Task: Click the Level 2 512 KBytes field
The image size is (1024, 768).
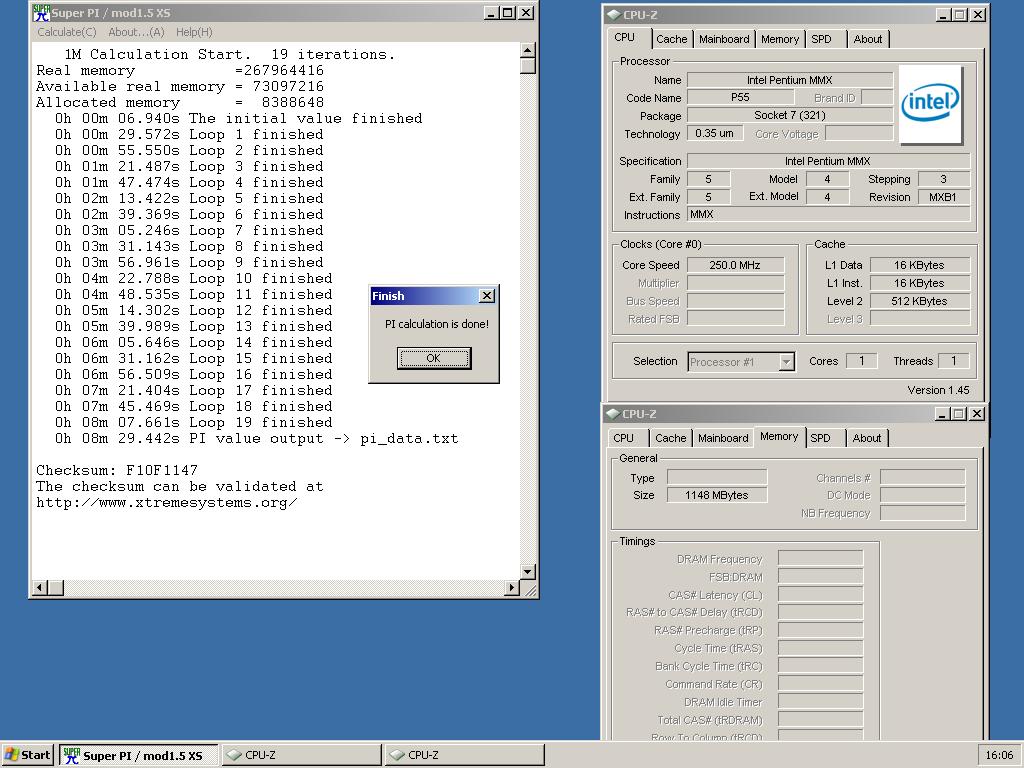Action: pyautogui.click(x=920, y=301)
